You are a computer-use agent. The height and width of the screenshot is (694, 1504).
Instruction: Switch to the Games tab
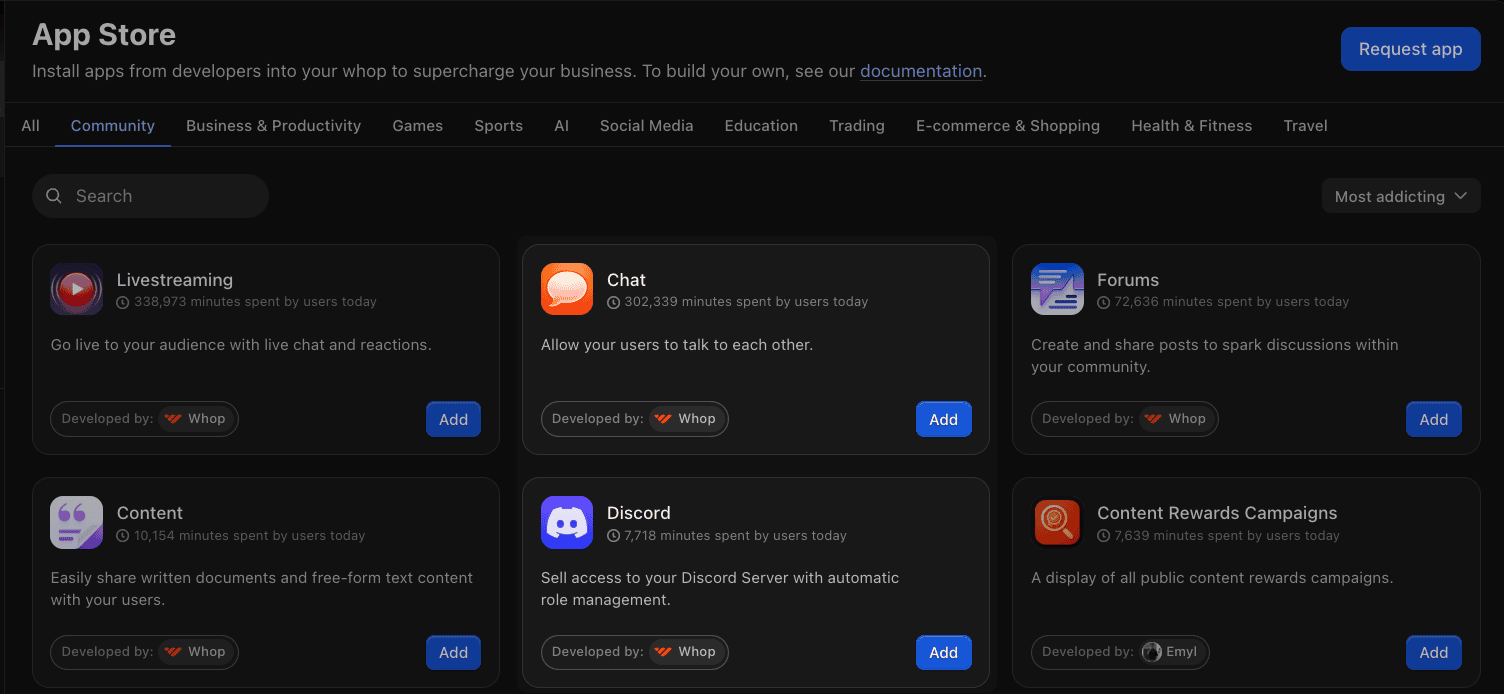click(418, 126)
